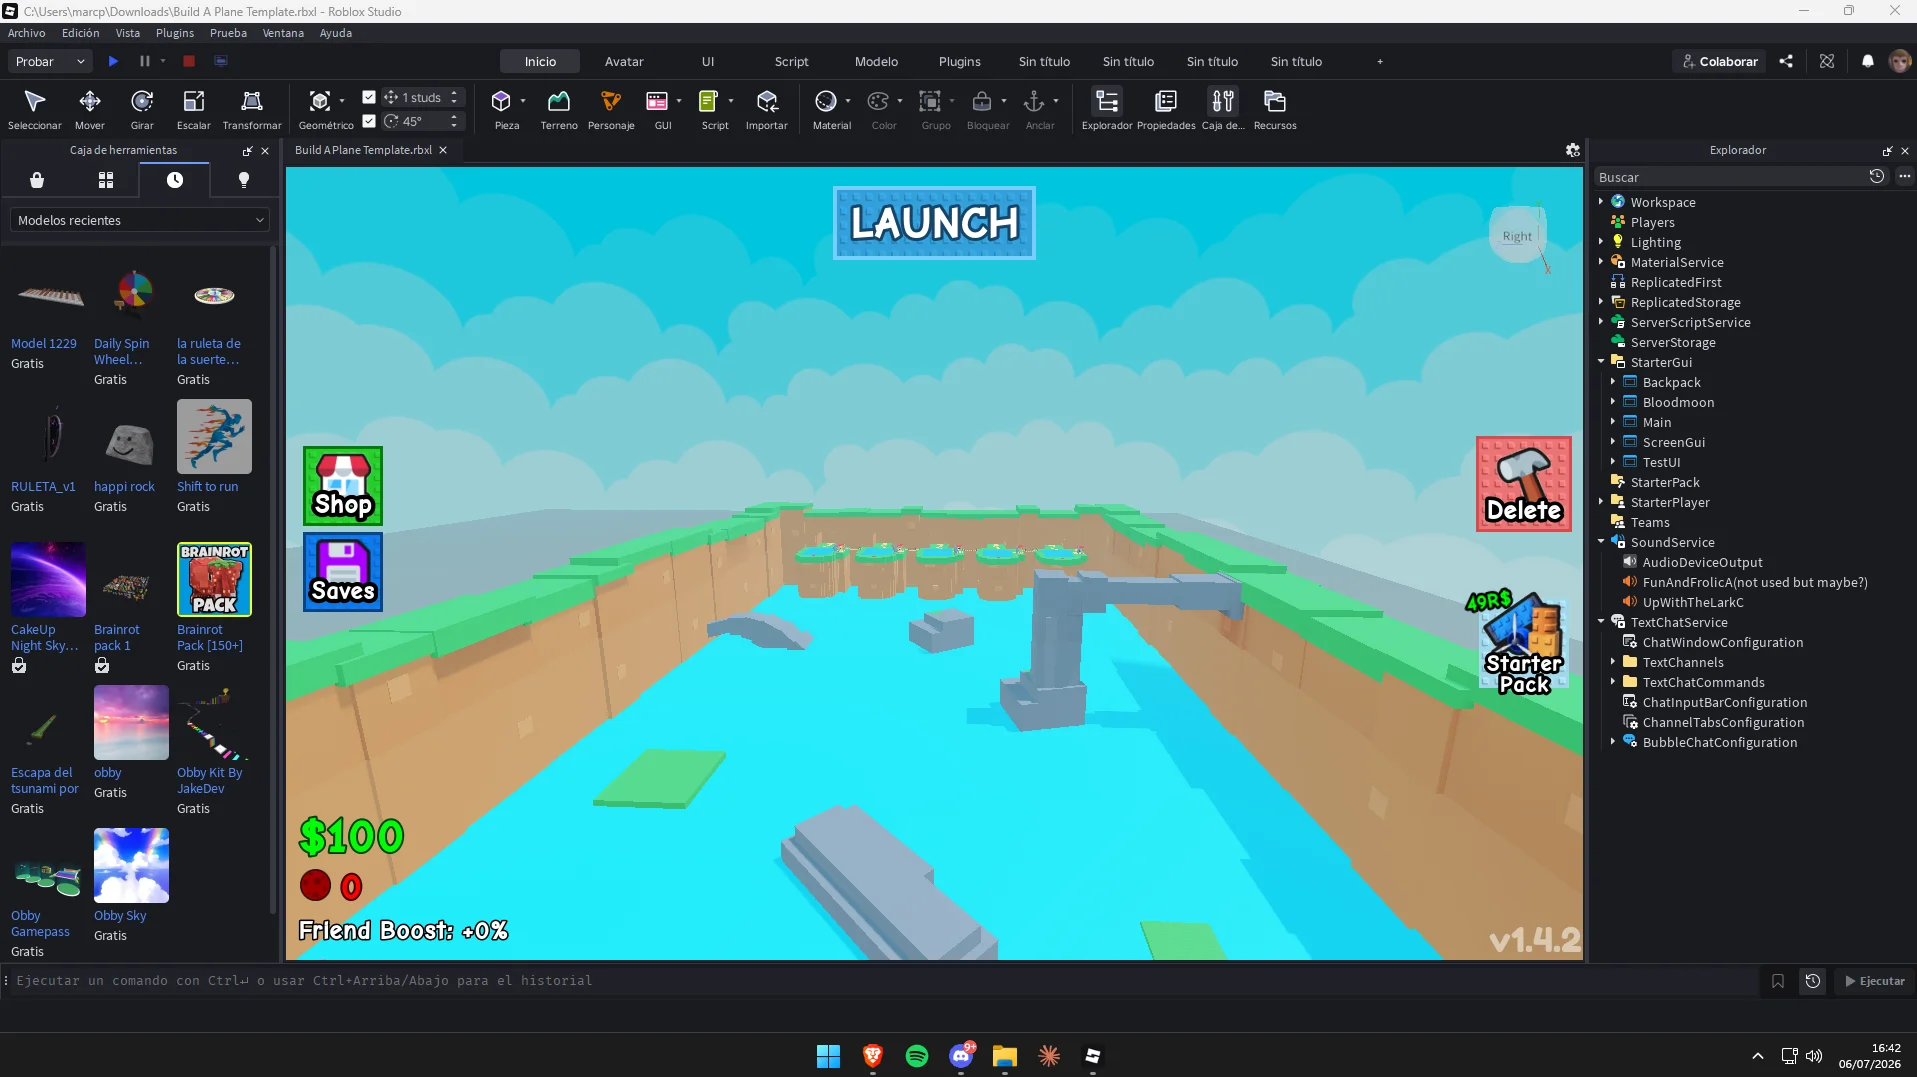Click the LAUNCH button in viewport

pos(934,223)
